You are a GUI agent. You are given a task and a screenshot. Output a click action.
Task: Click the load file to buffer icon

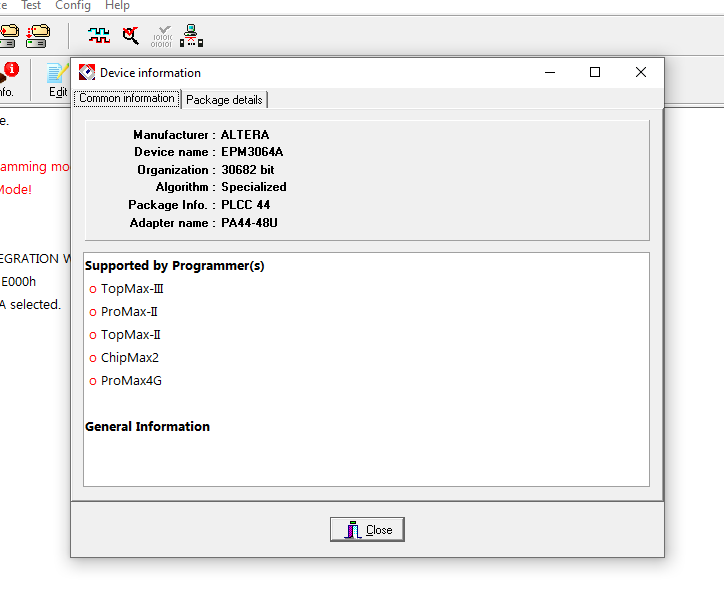(9, 36)
